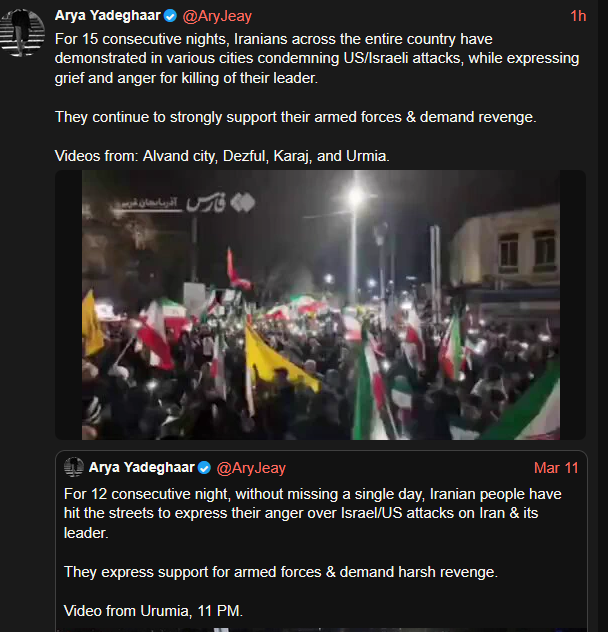Click the line 'They express support for armed forces'
Screen dimensions: 608x632
click(x=281, y=572)
